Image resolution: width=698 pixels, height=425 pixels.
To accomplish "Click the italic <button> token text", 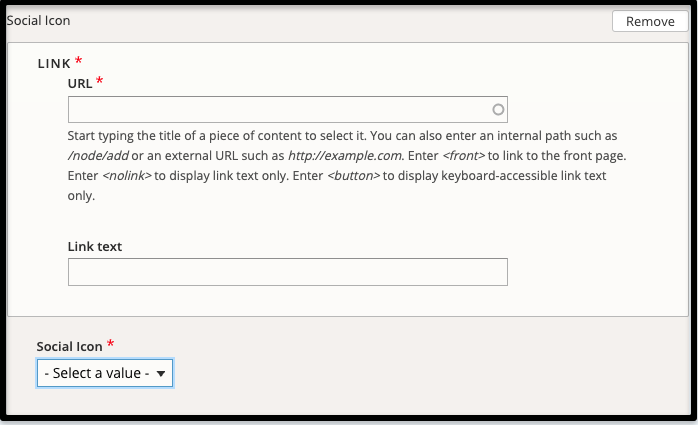I will (x=353, y=176).
